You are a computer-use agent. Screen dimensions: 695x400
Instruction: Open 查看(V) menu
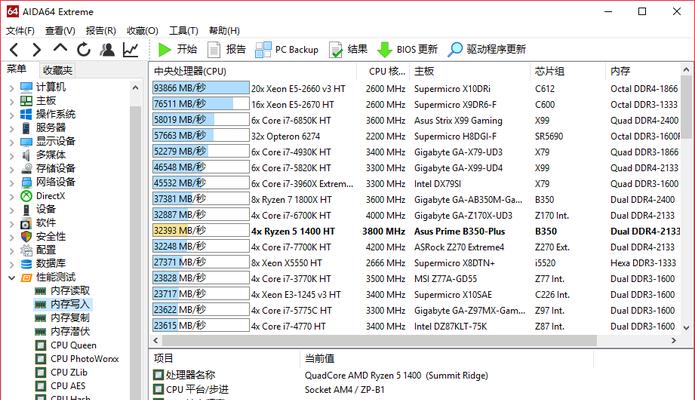[x=60, y=31]
